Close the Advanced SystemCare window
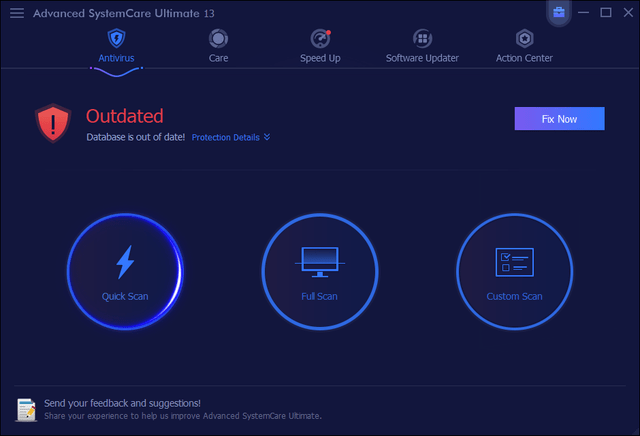 coord(629,13)
